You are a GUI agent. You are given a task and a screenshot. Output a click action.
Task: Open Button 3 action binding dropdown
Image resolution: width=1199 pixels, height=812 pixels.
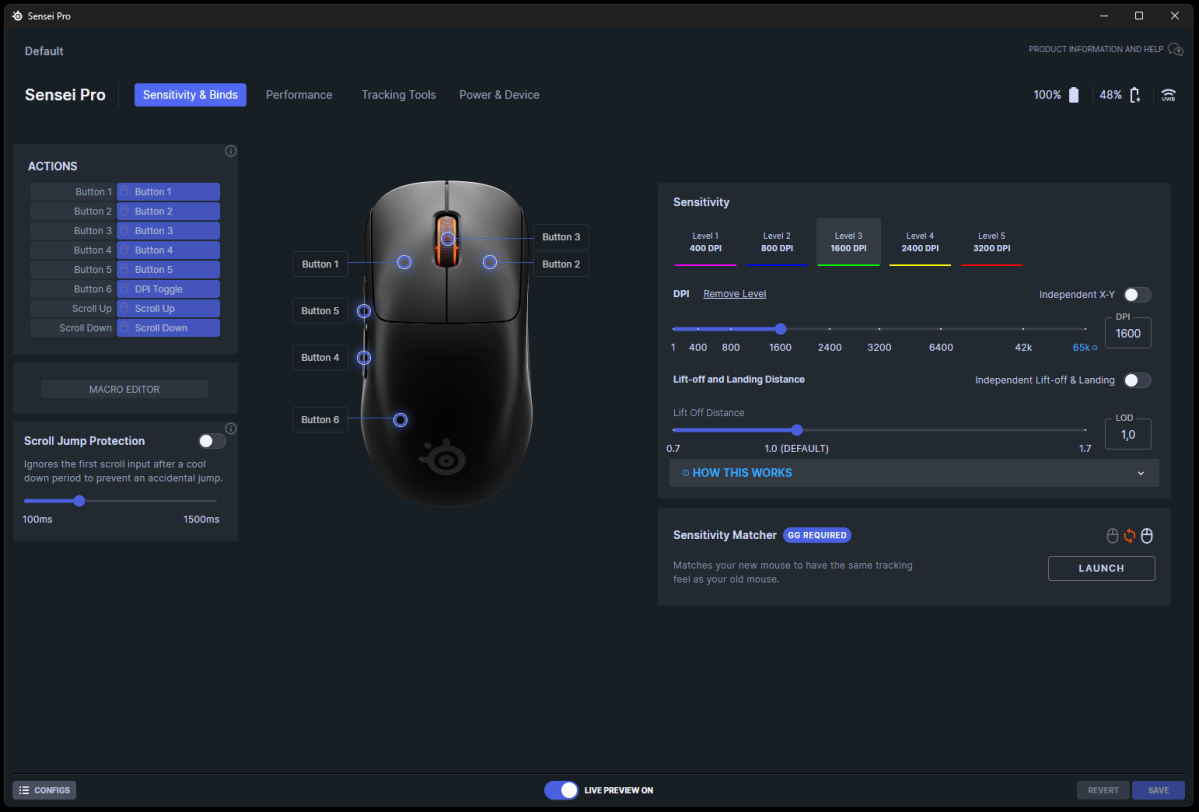coord(168,231)
